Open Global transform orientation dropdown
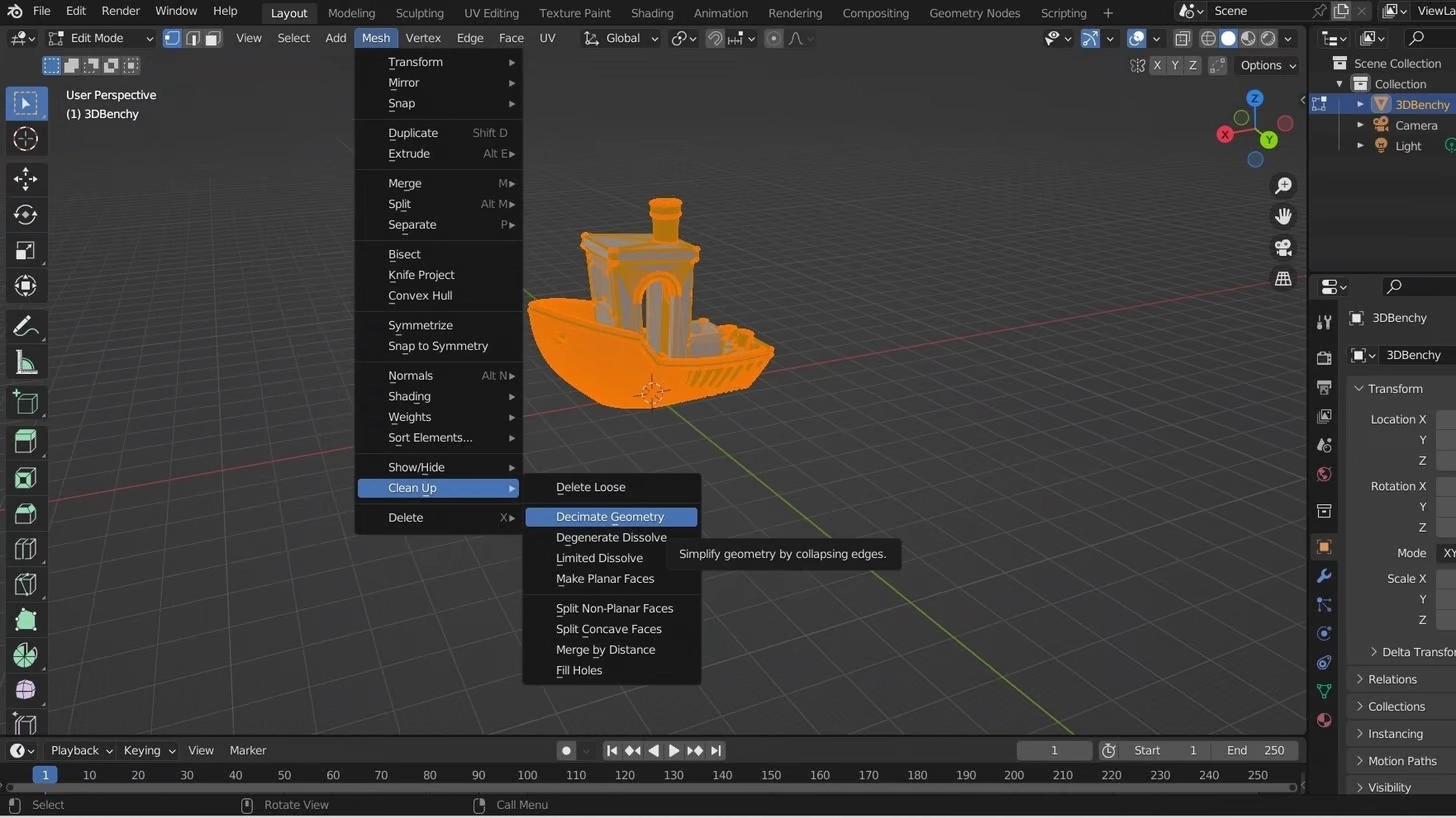Viewport: 1456px width, 818px height. [x=622, y=38]
